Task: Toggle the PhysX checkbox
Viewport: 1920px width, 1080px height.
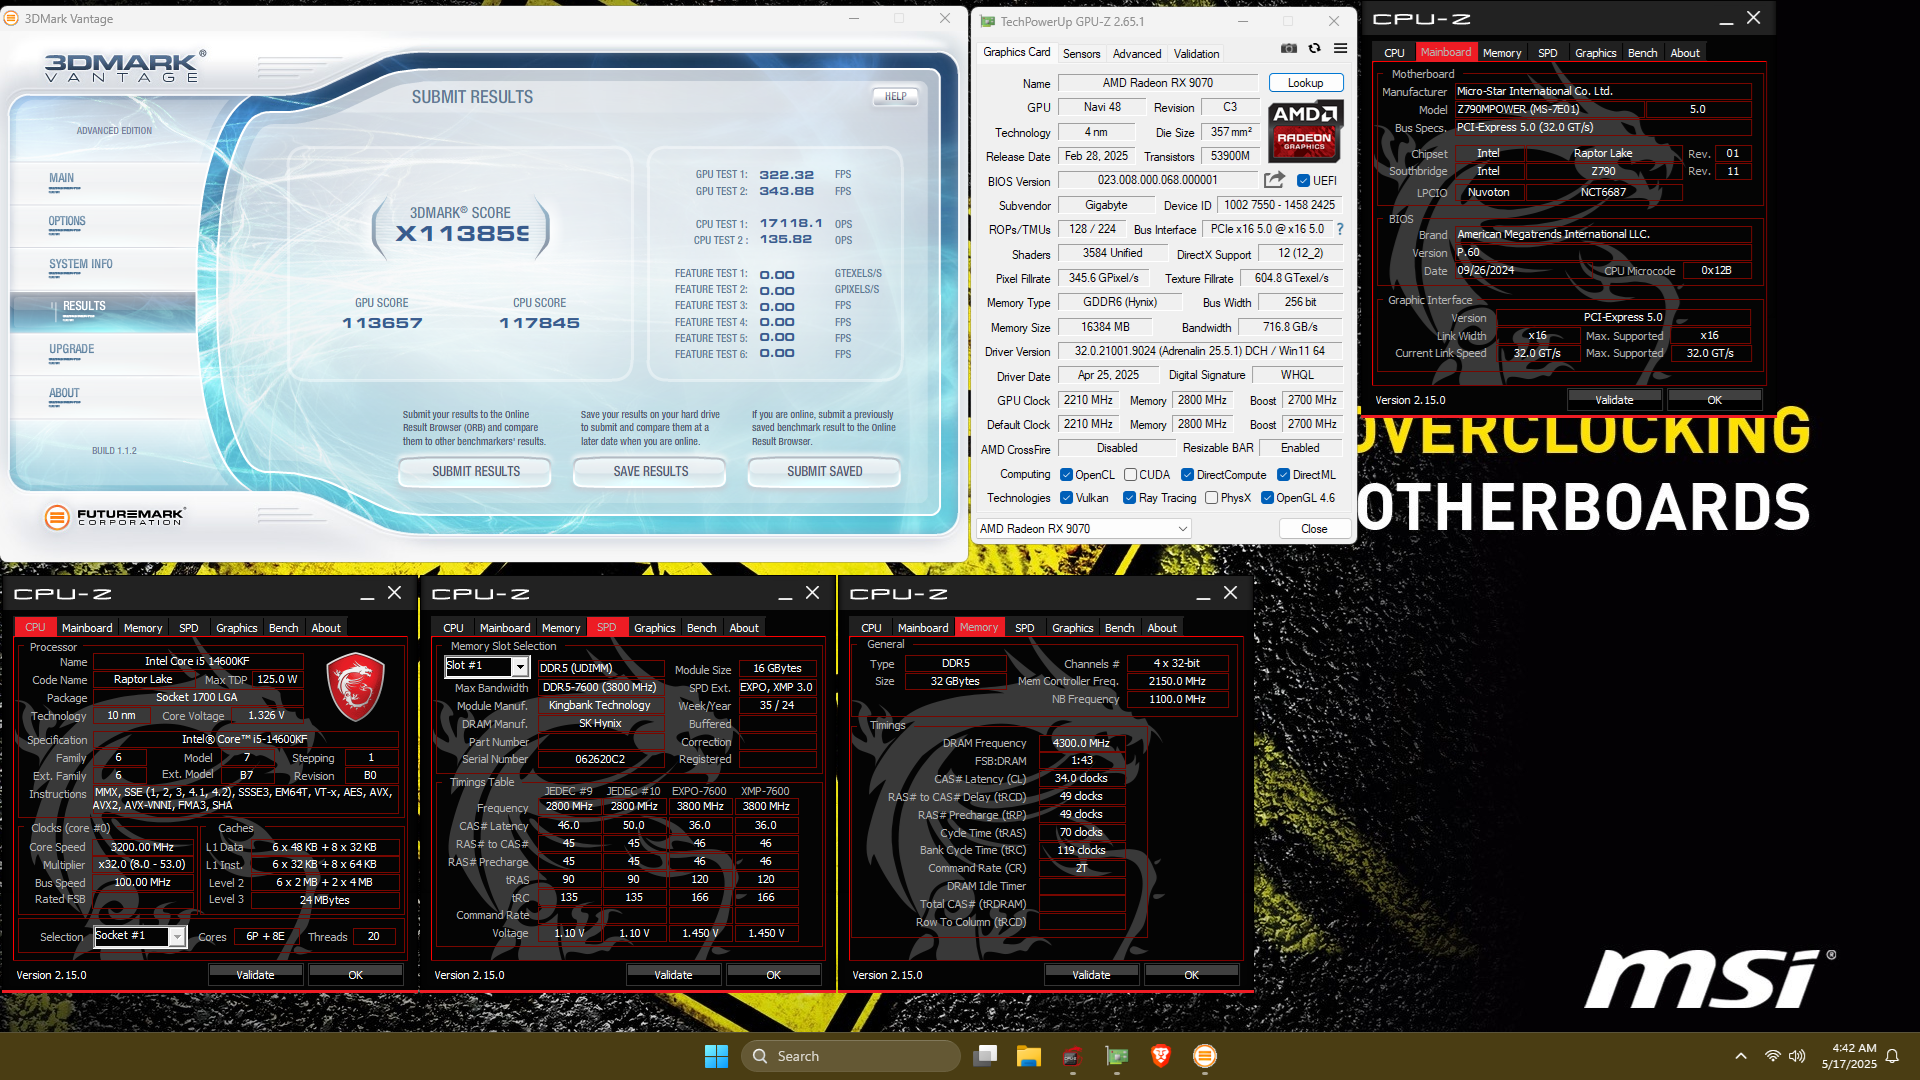Action: click(1211, 498)
